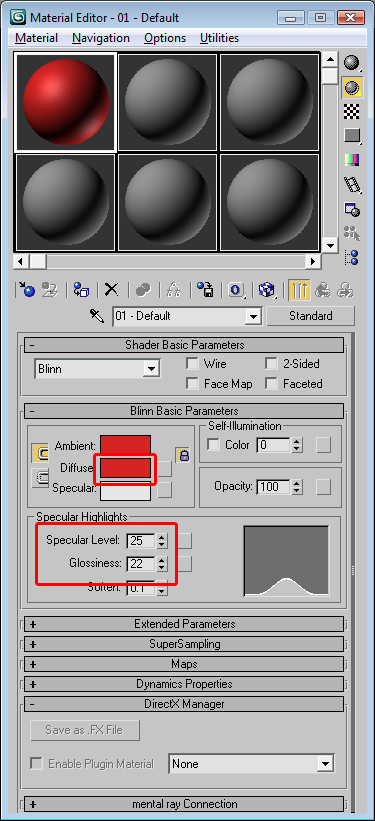The height and width of the screenshot is (821, 375).
Task: Expand the SuperSampling rollout
Action: pyautogui.click(x=184, y=644)
